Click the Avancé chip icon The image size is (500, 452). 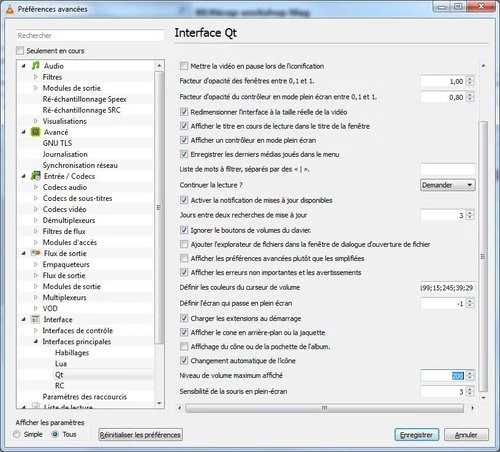36,132
